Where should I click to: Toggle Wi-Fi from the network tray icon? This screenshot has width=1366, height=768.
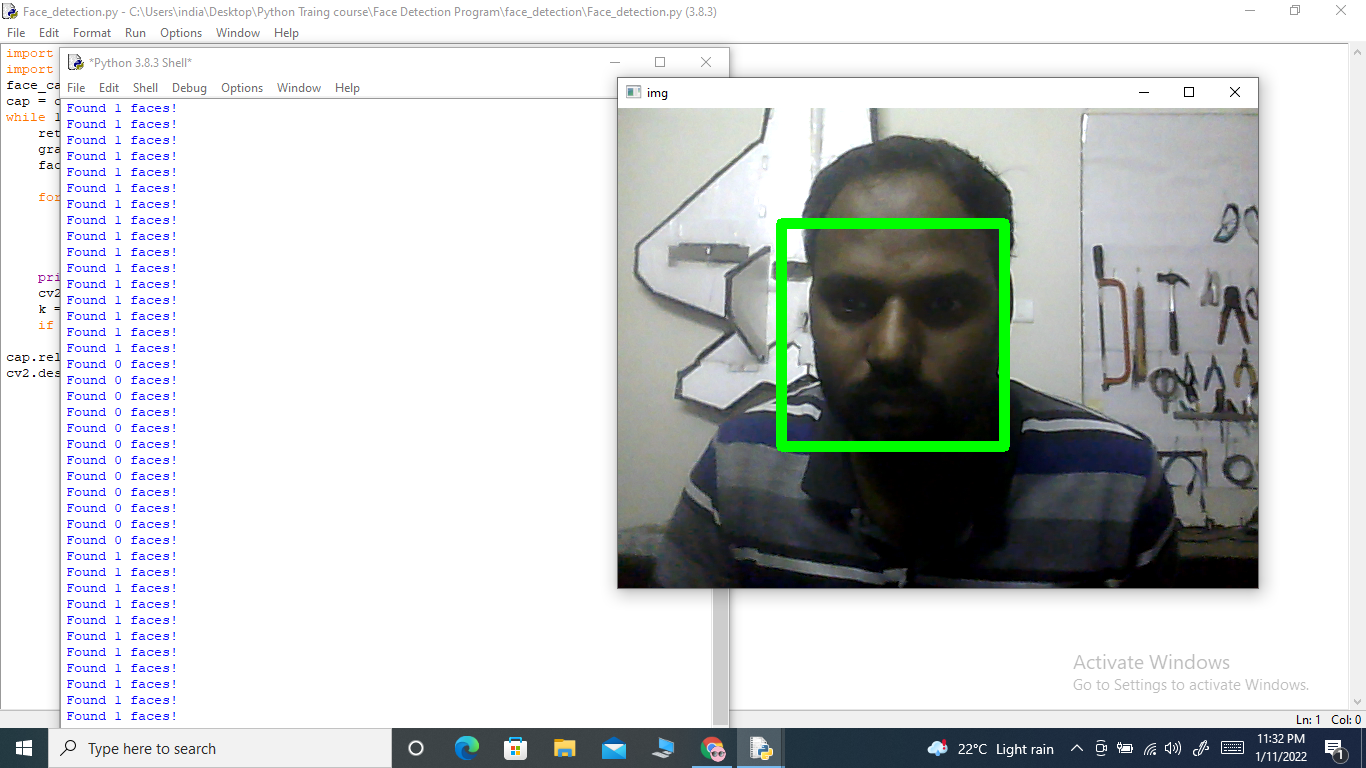(x=1150, y=748)
